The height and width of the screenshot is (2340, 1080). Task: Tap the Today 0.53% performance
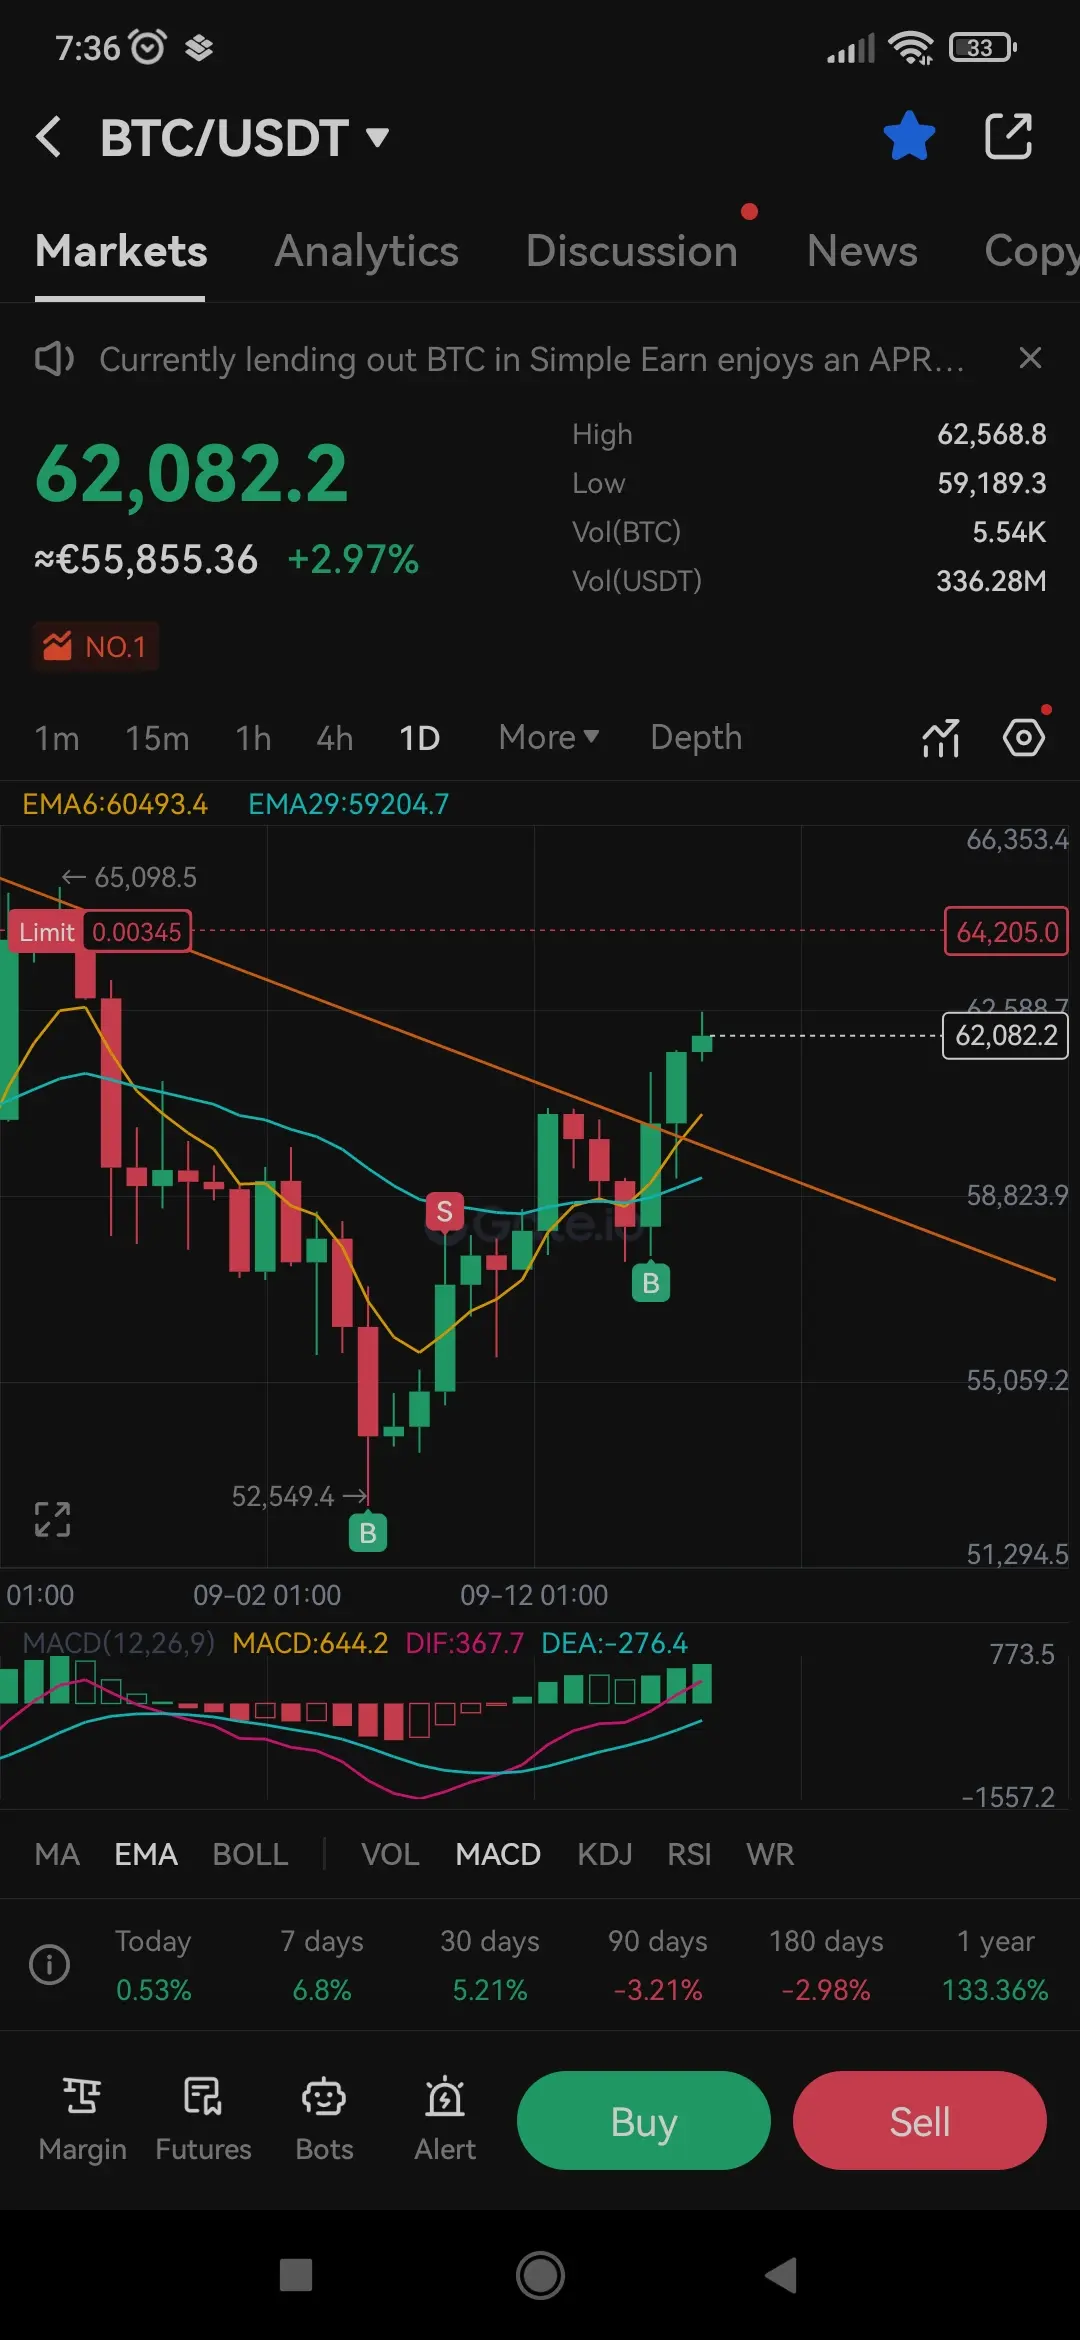[153, 1965]
